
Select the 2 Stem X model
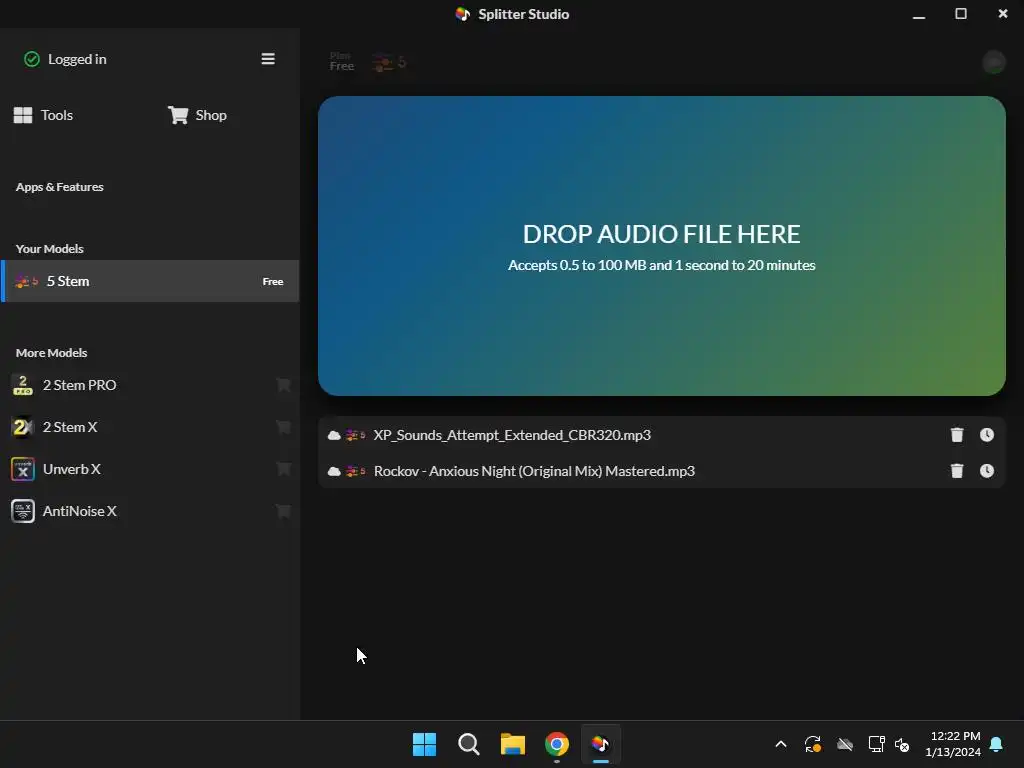point(150,427)
